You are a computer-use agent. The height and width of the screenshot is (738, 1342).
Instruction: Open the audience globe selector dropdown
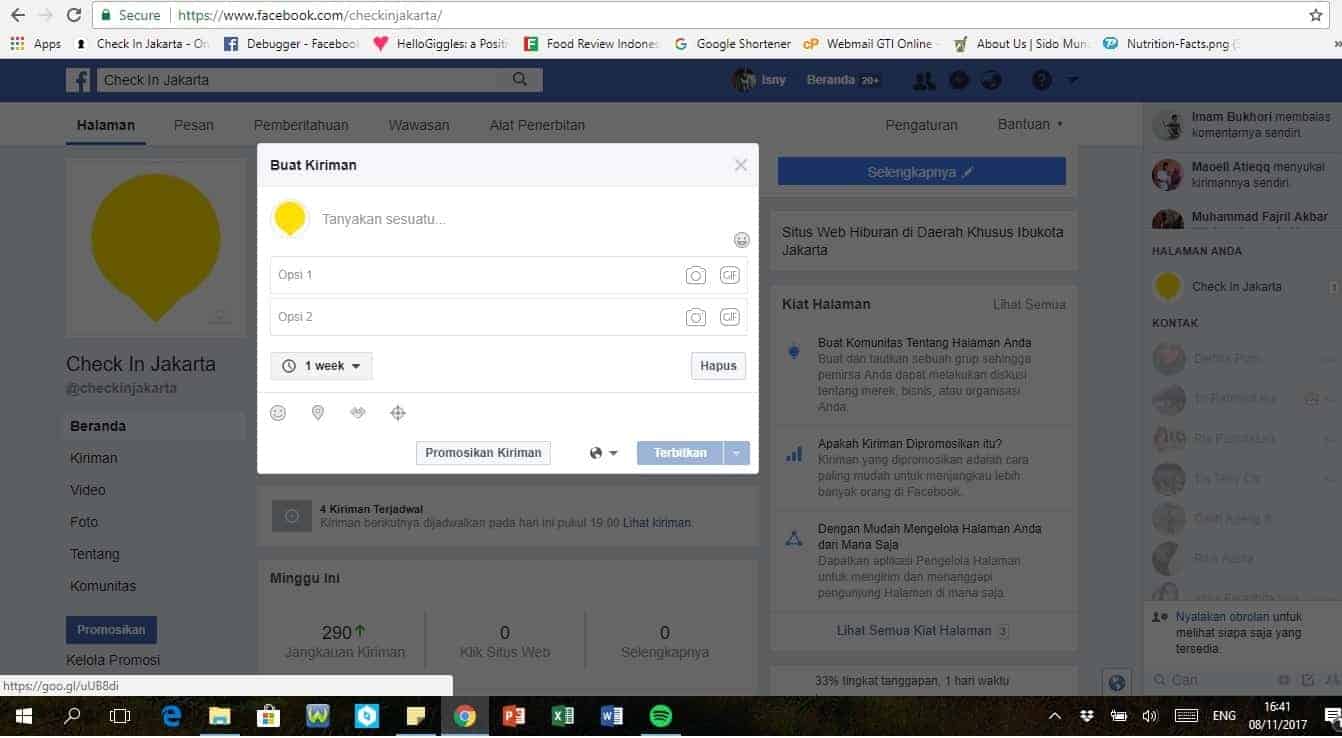[603, 453]
